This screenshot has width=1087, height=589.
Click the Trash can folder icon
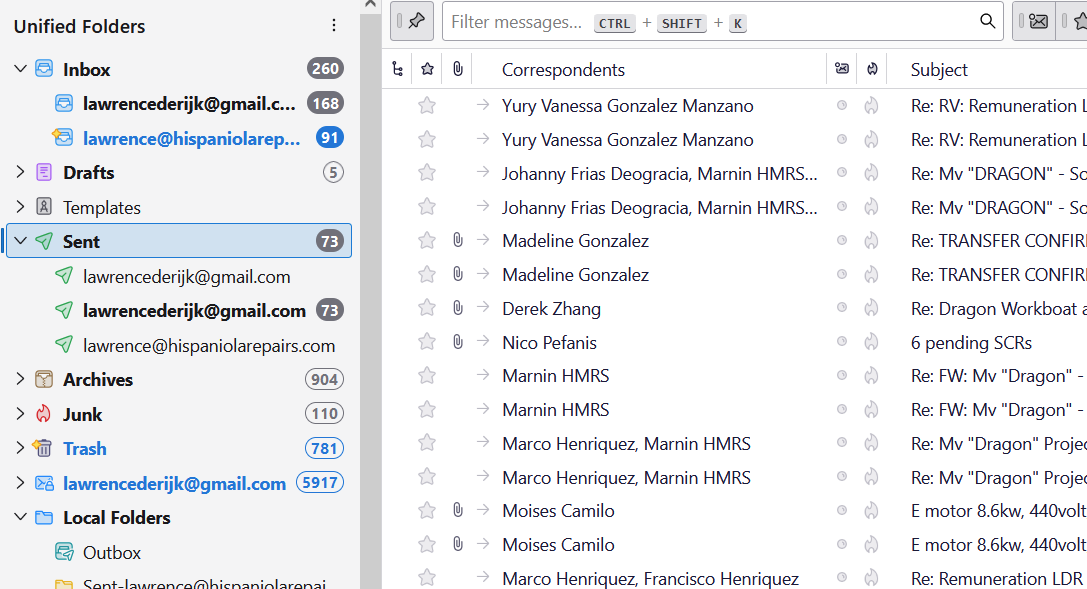tap(42, 448)
